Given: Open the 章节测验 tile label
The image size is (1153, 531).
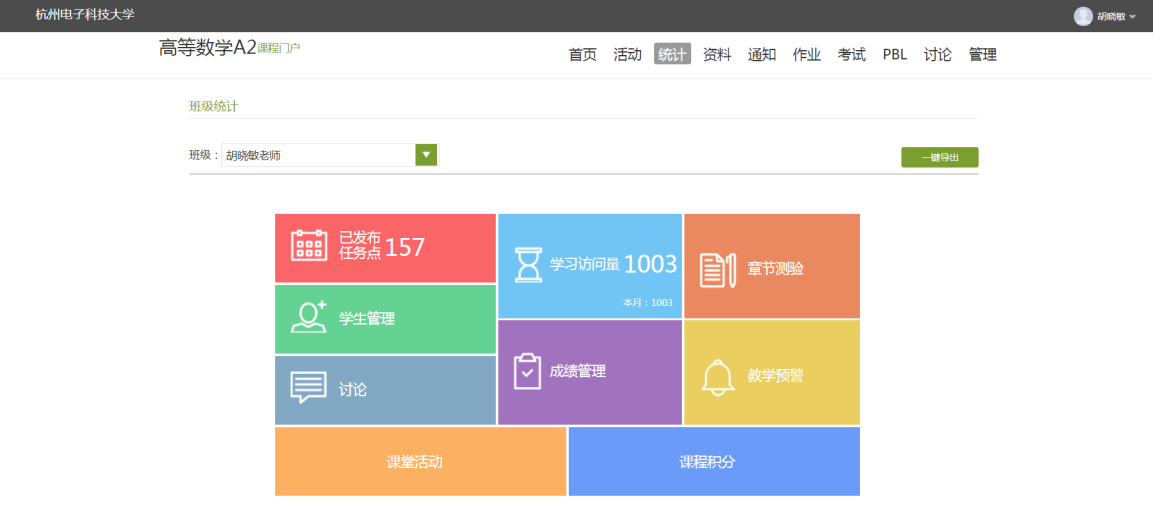Looking at the screenshot, I should click(776, 269).
